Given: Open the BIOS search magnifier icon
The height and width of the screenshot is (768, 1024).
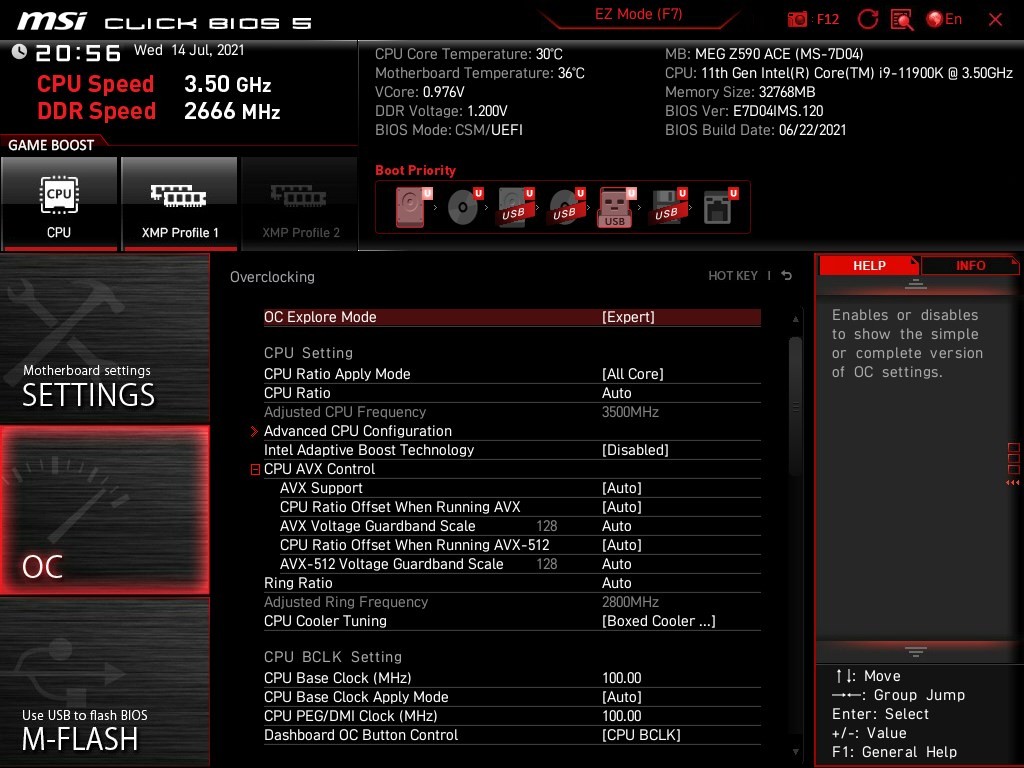Looking at the screenshot, I should pyautogui.click(x=902, y=19).
